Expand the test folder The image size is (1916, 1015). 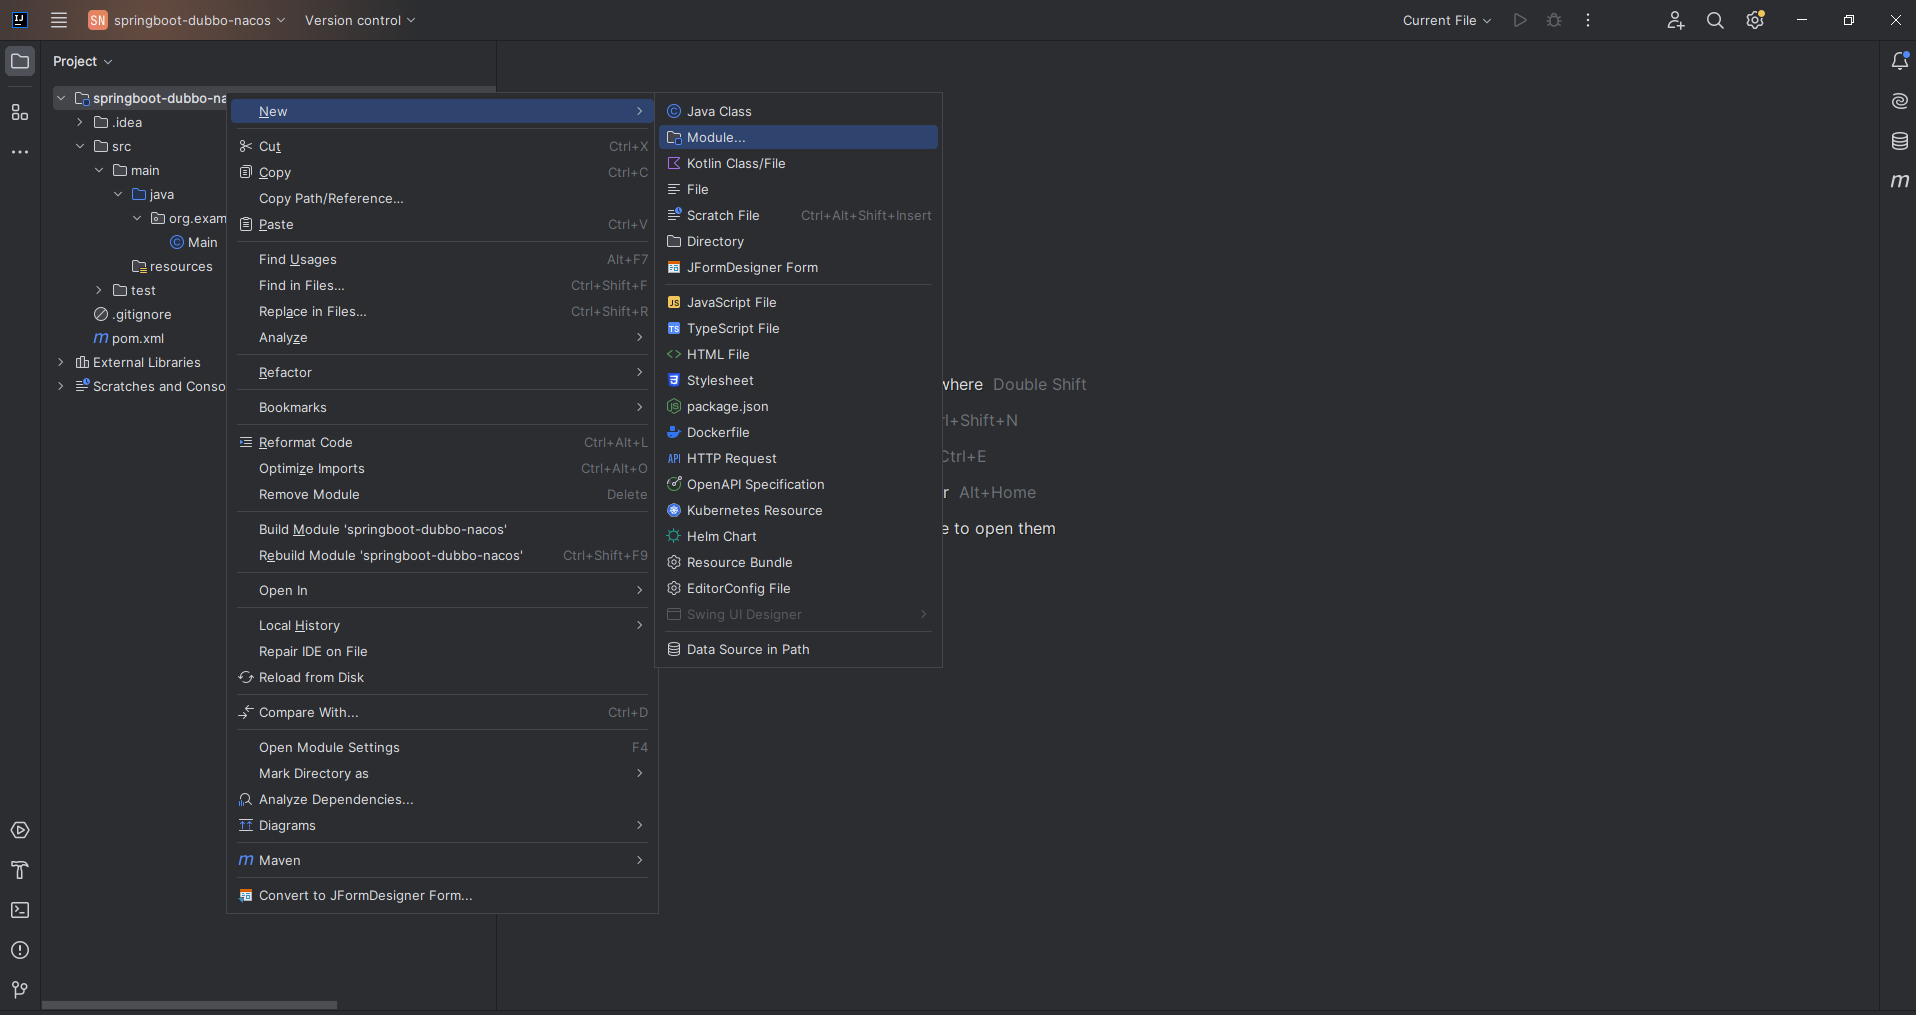(99, 290)
